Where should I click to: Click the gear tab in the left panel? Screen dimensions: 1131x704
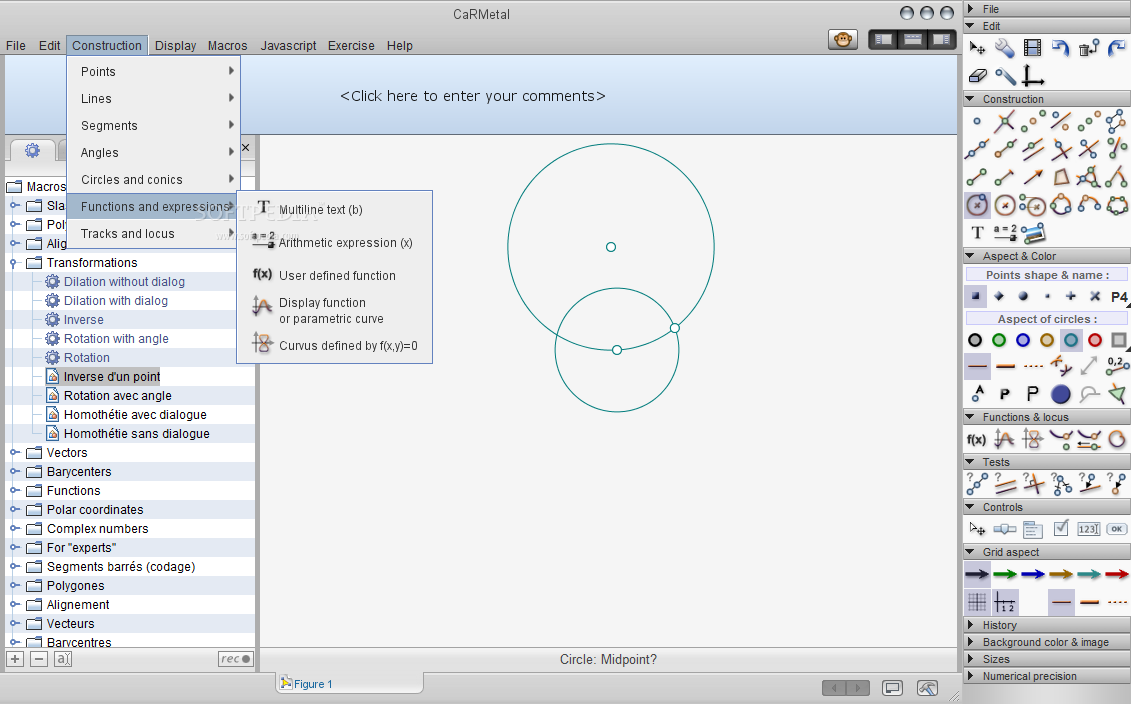click(x=32, y=151)
